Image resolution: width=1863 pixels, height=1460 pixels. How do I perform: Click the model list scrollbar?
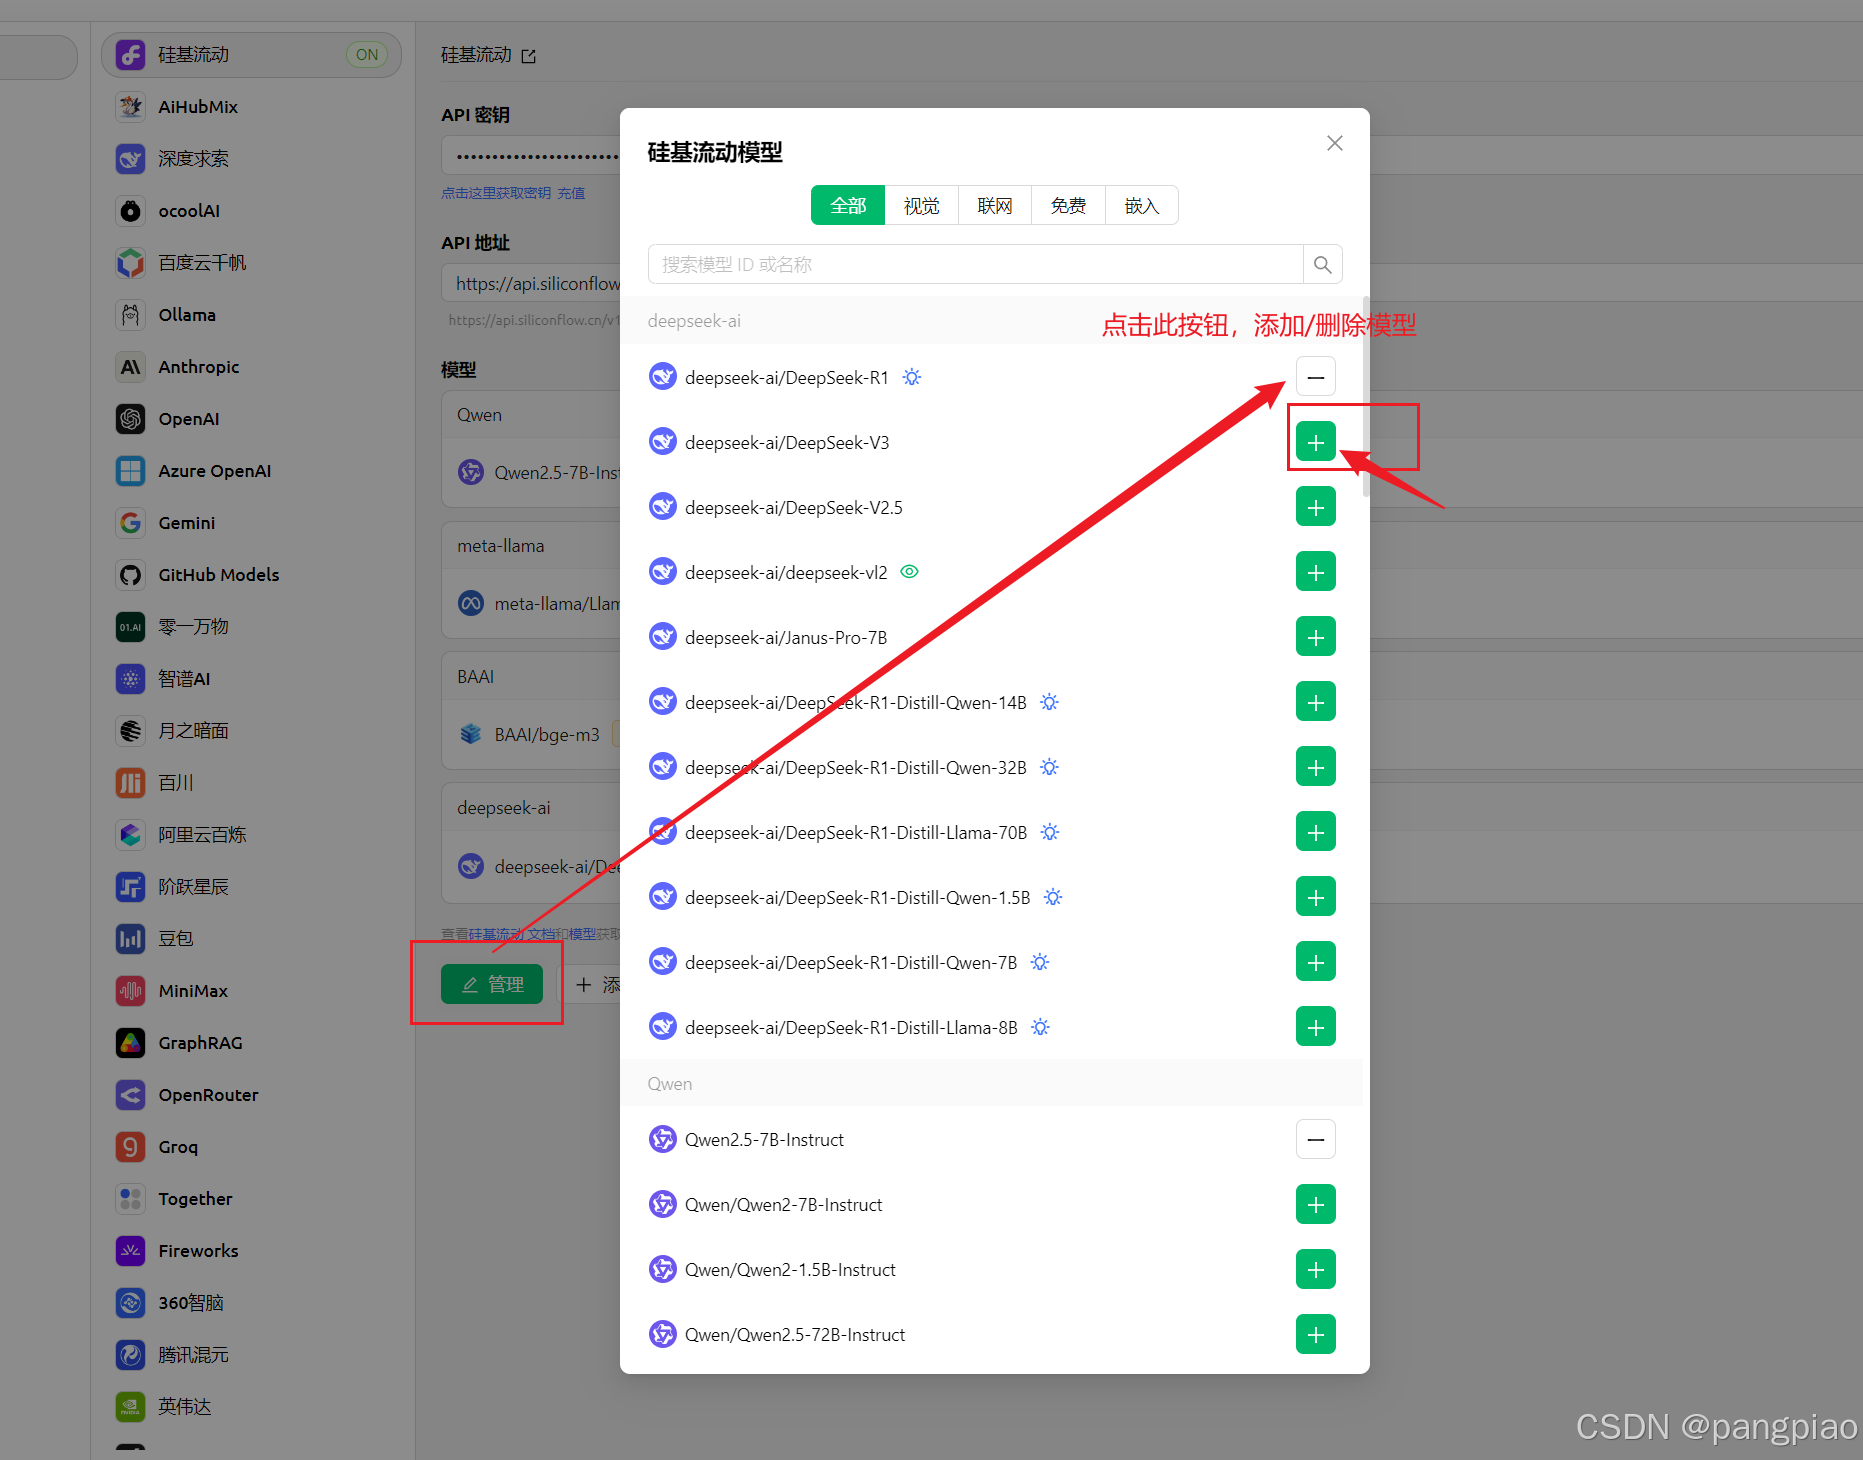point(1366,397)
